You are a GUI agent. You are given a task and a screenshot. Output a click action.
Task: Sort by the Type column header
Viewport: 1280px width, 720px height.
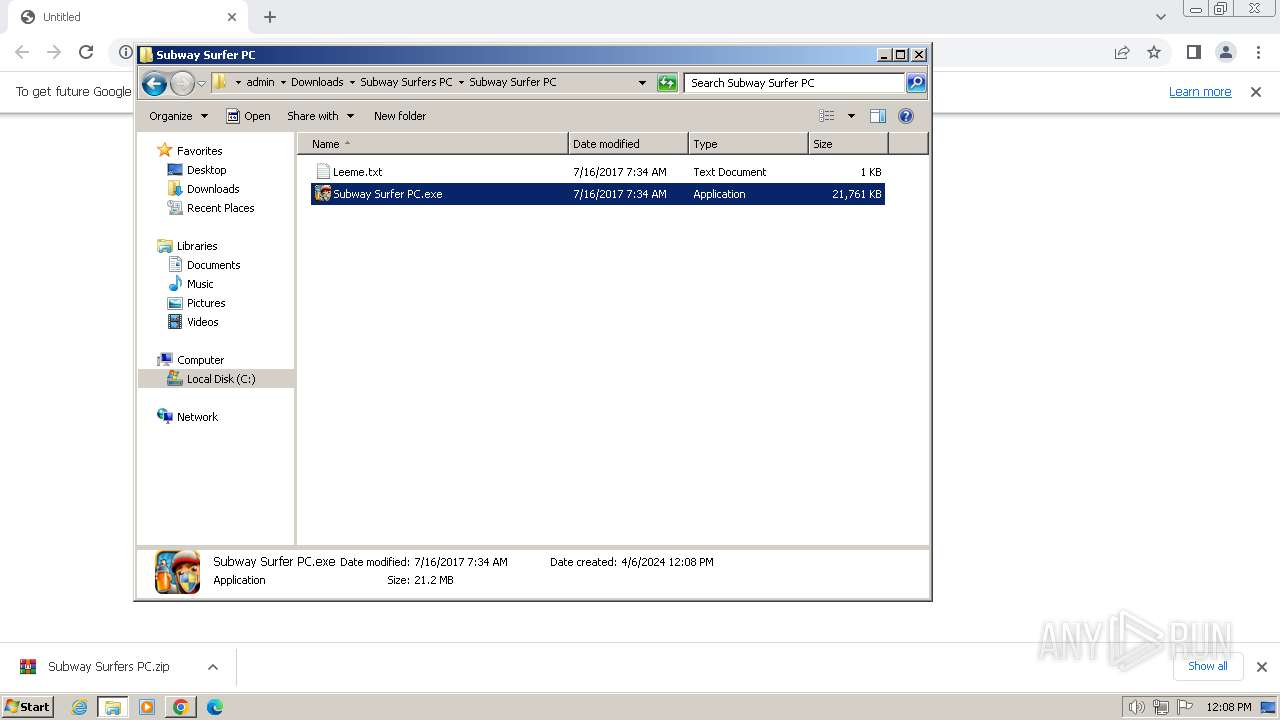pyautogui.click(x=748, y=144)
